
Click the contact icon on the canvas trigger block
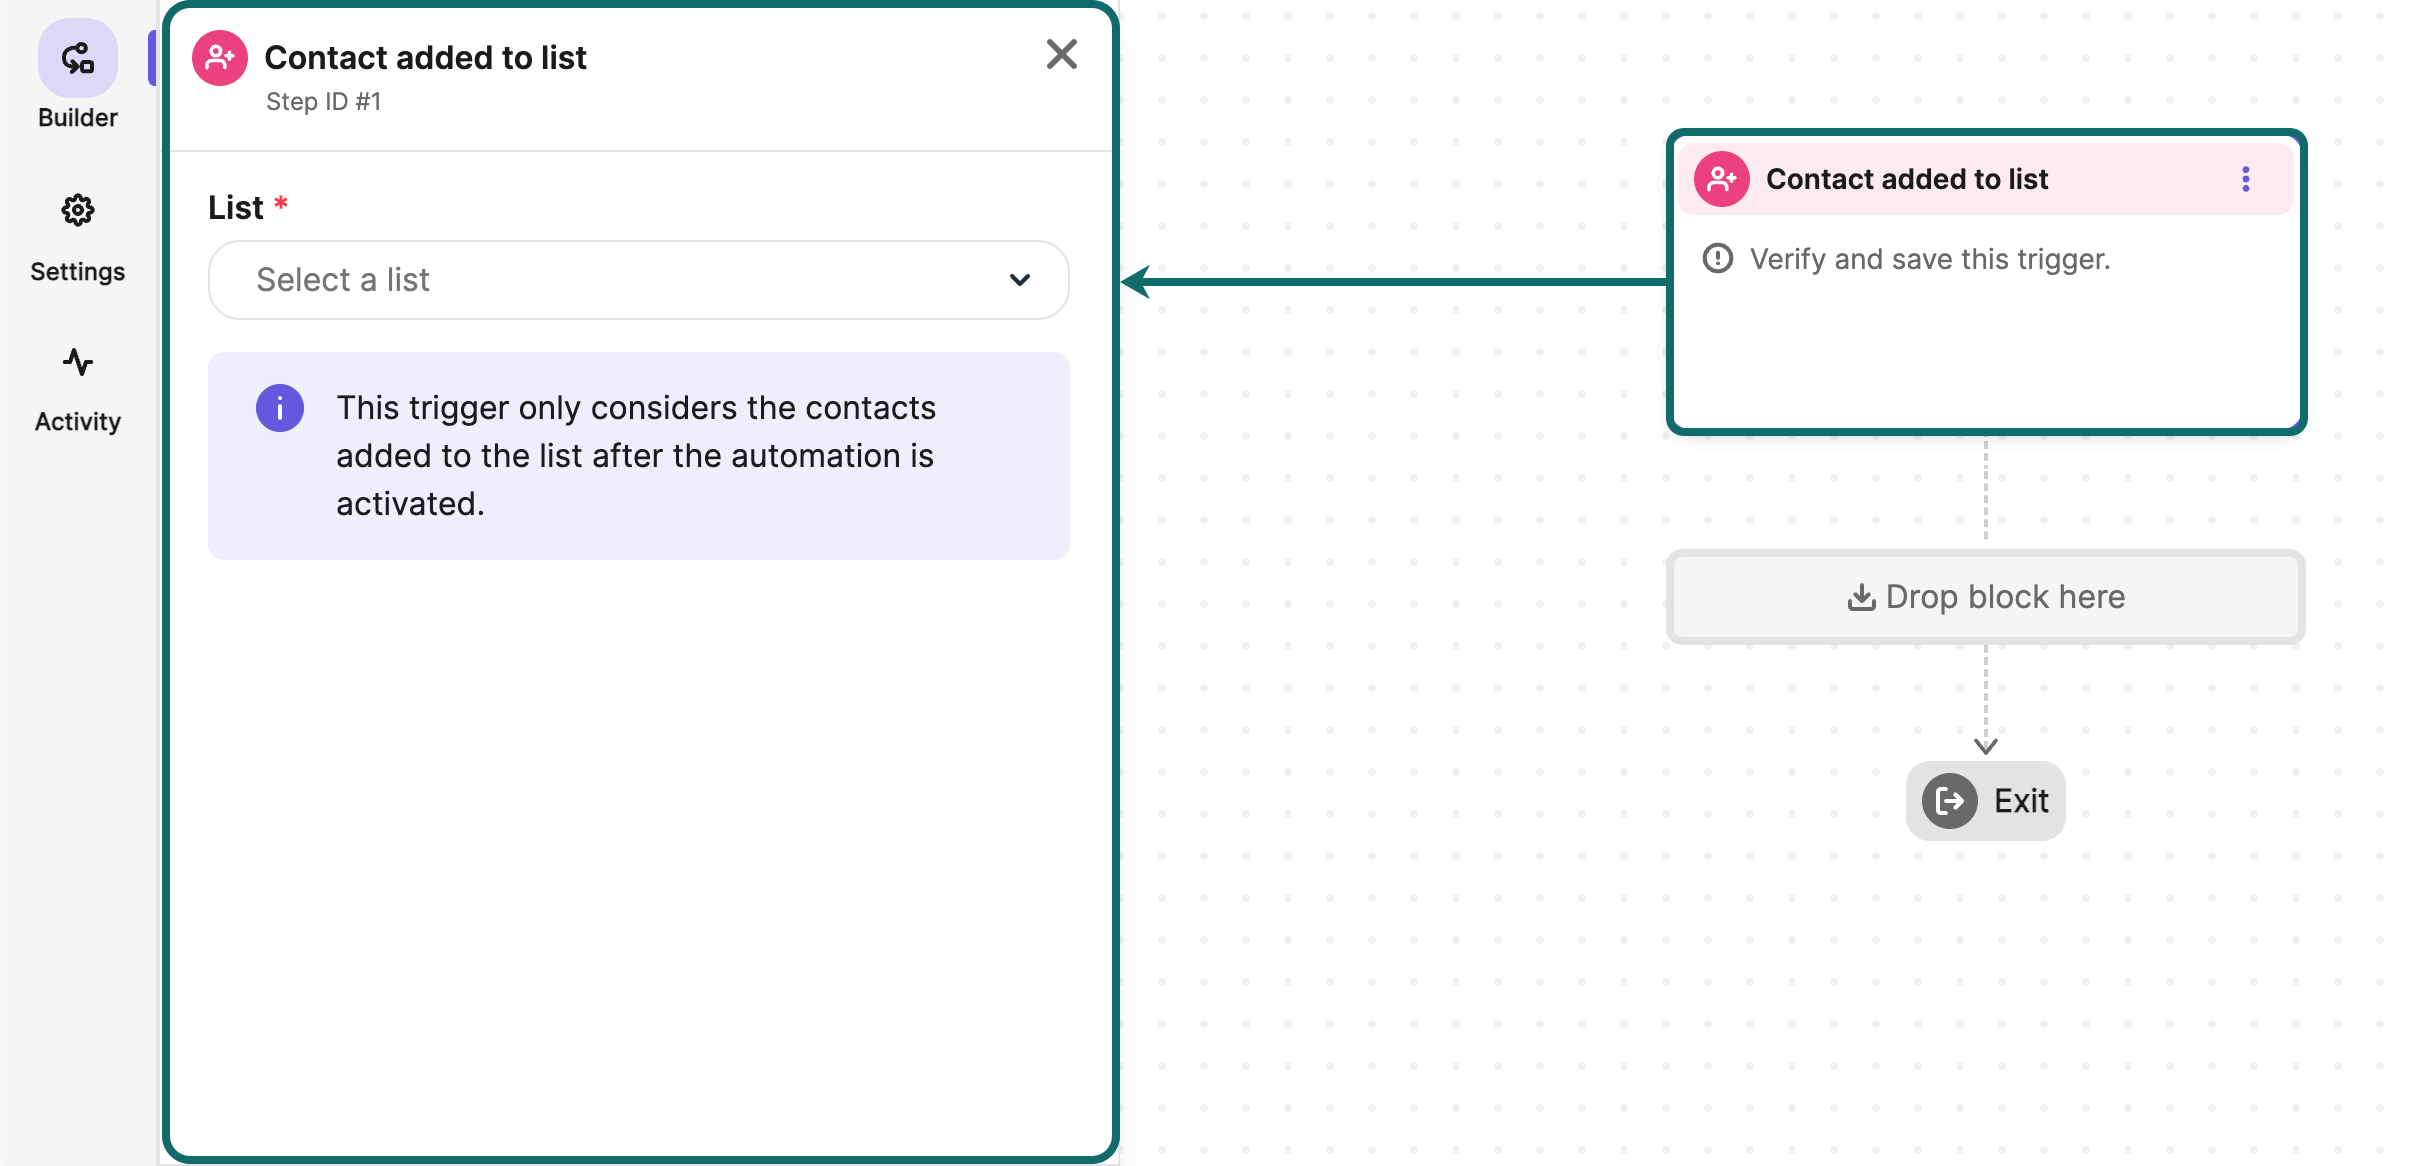click(x=1721, y=179)
